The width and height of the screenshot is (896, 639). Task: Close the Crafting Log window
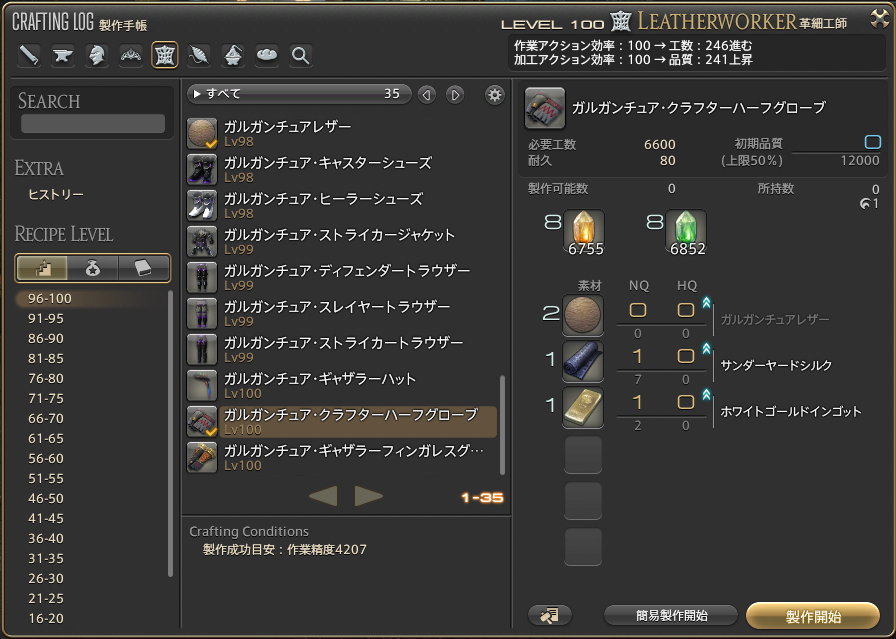point(879,18)
